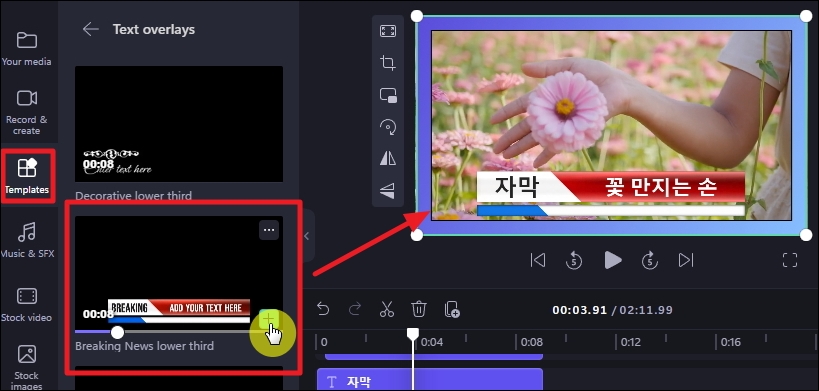This screenshot has height=391, width=819.
Task: Click the top-right resize handle of preview
Action: [x=806, y=16]
